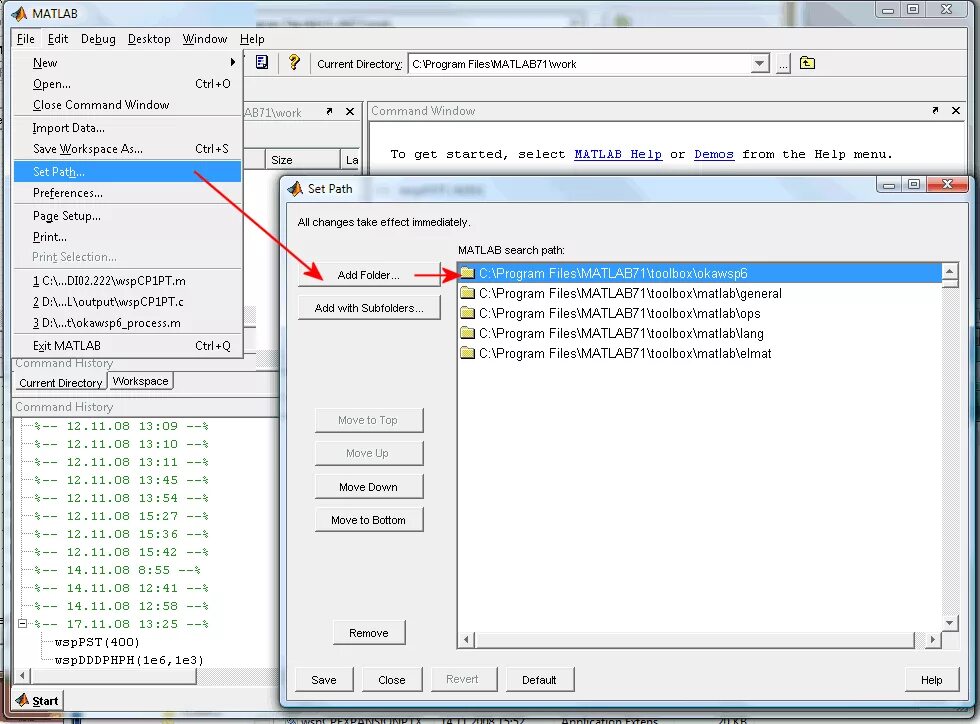Select folder icon of okawsp6 path entry
980x724 pixels.
(467, 273)
